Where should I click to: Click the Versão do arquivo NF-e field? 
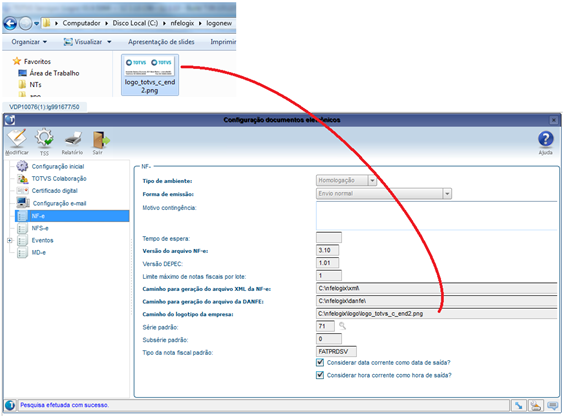tap(327, 250)
